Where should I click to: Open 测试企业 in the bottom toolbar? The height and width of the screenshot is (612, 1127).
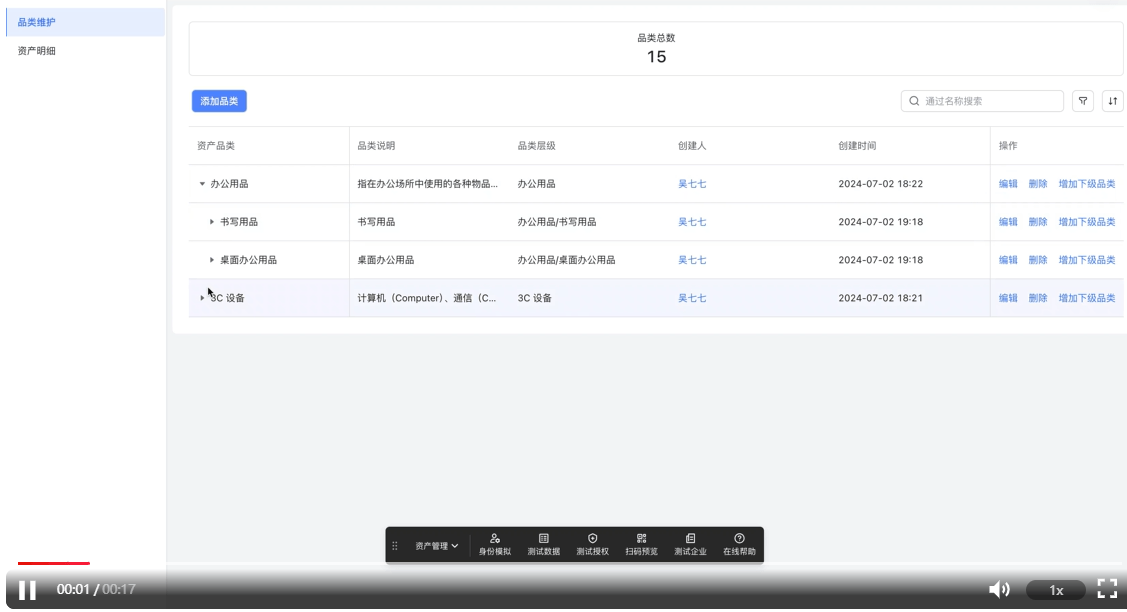[690, 544]
